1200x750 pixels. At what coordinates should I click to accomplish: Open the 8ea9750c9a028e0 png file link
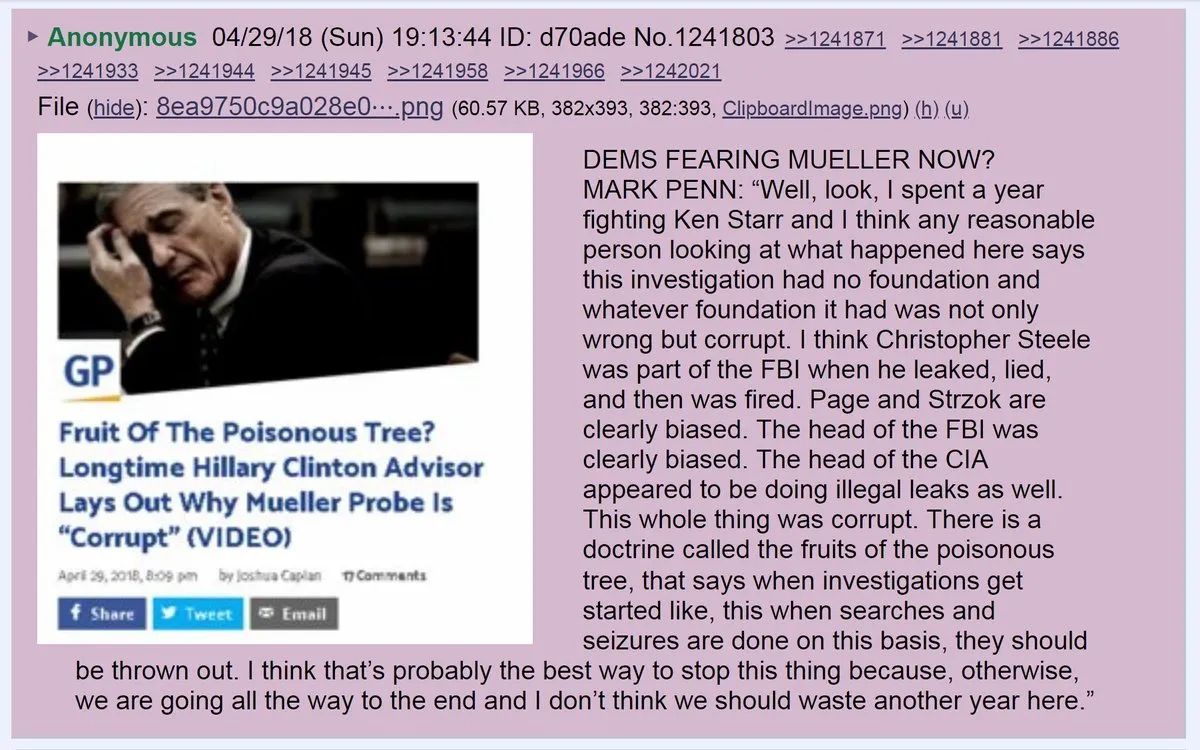(x=299, y=106)
